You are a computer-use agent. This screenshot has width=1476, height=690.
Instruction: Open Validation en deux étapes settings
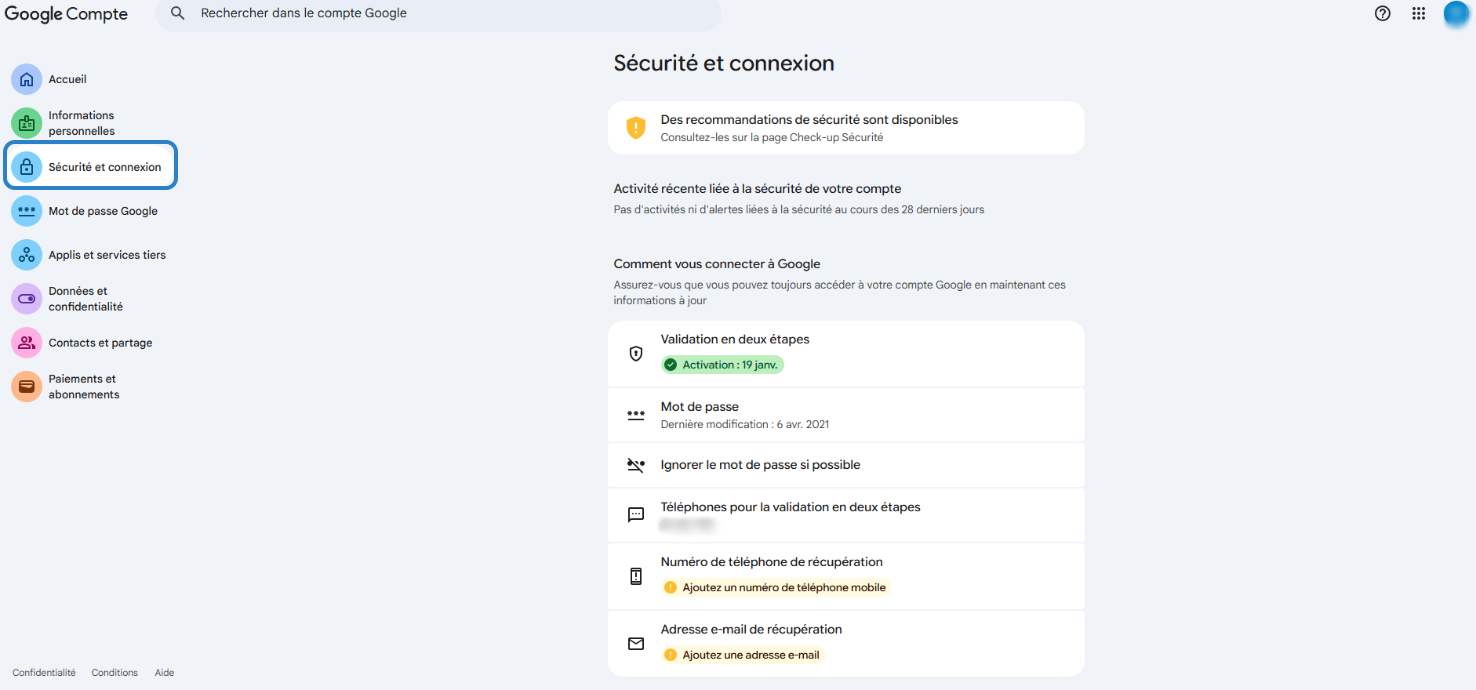[846, 354]
